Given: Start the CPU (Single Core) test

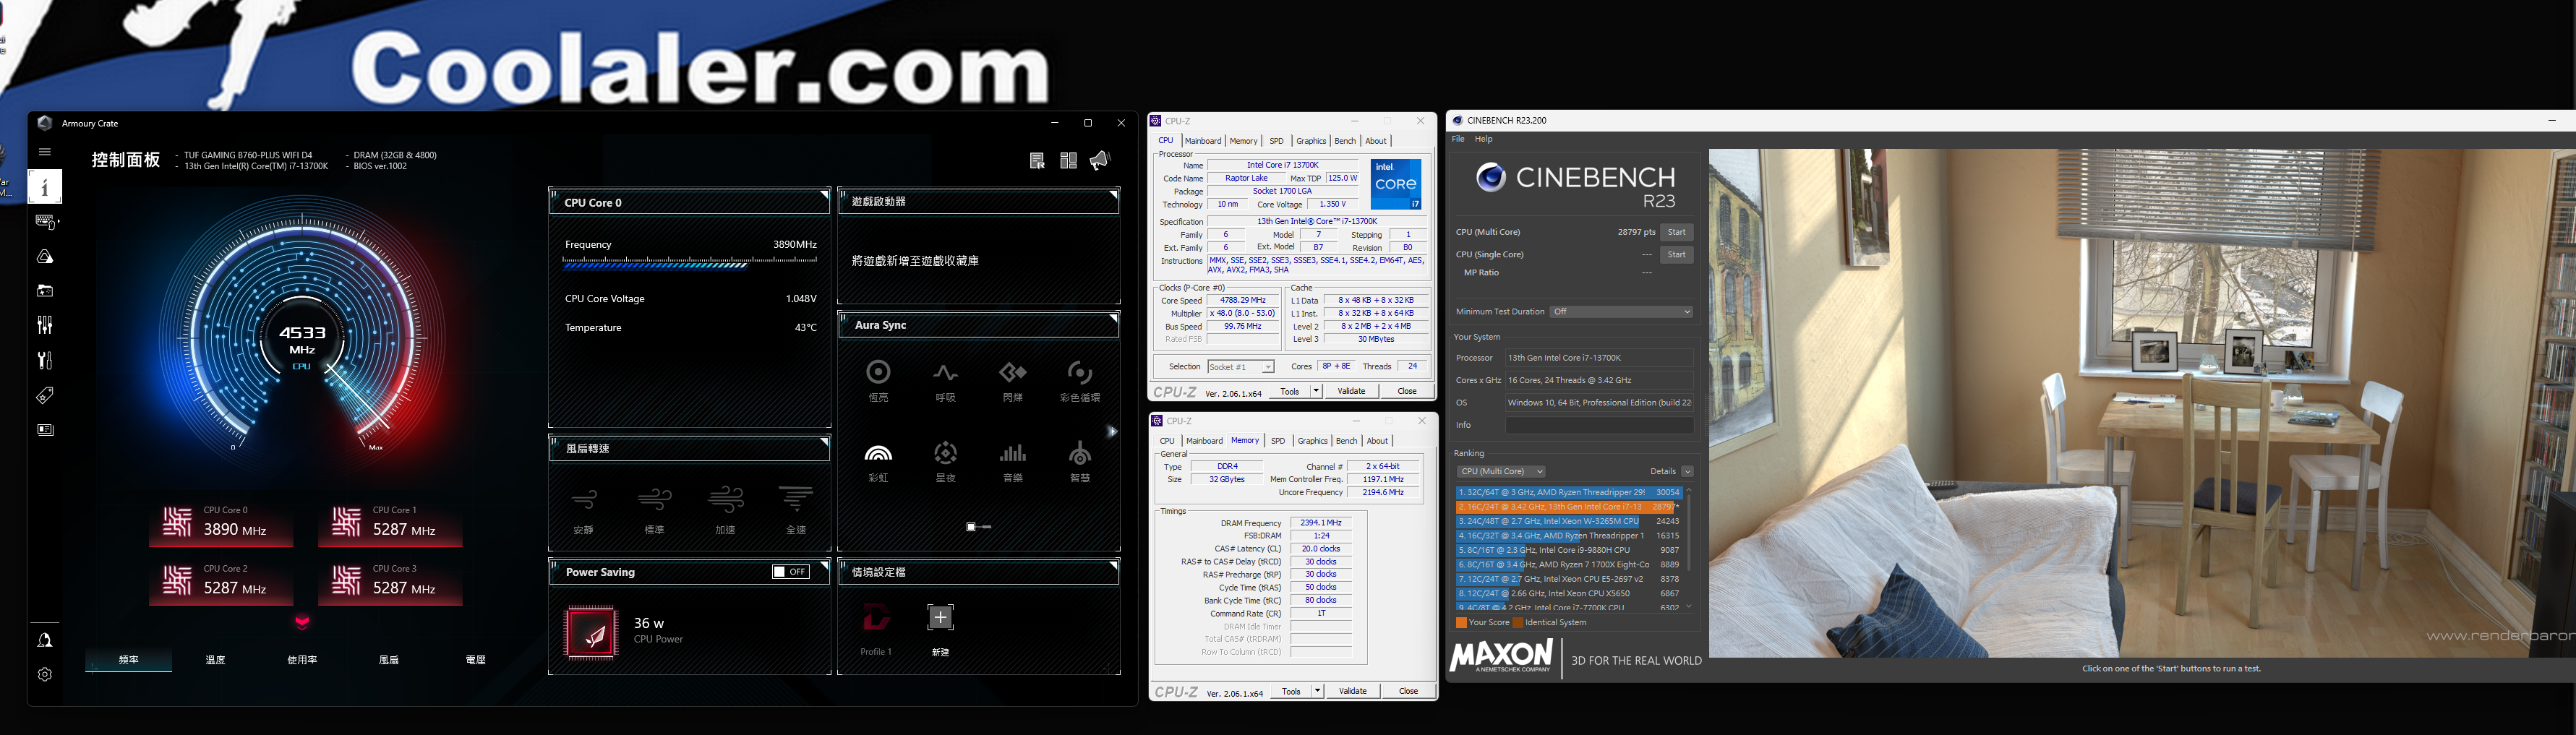Looking at the screenshot, I should [x=1677, y=255].
